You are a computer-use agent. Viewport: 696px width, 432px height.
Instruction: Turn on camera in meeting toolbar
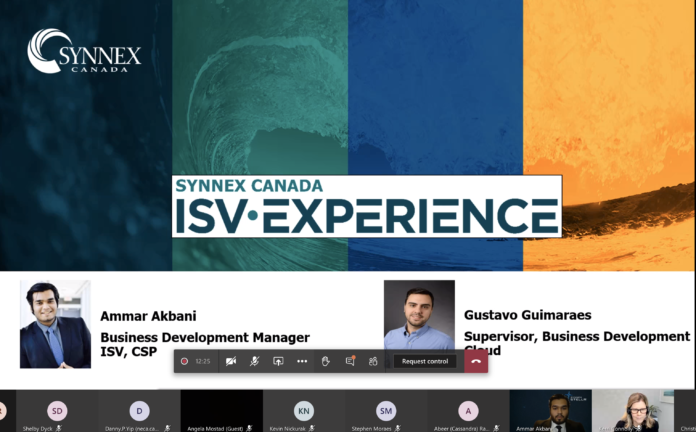pos(231,361)
